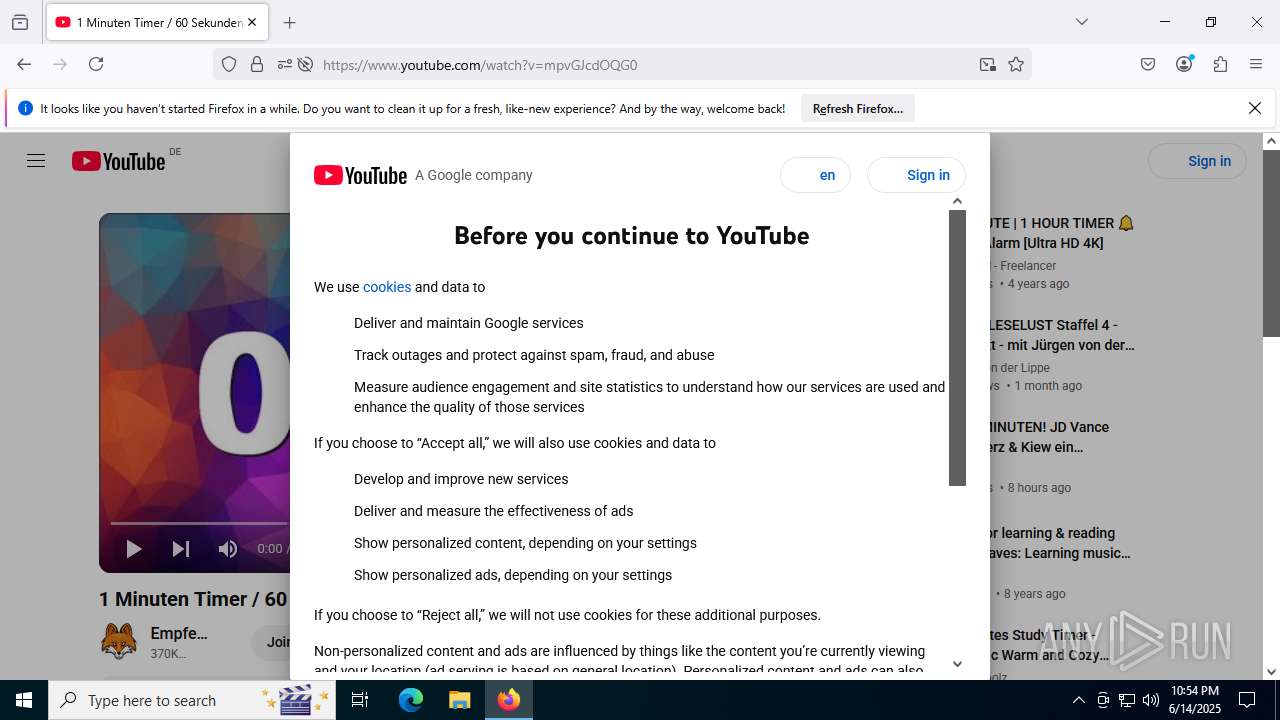The height and width of the screenshot is (720, 1280).
Task: Click the taskbar search box
Action: (x=192, y=700)
